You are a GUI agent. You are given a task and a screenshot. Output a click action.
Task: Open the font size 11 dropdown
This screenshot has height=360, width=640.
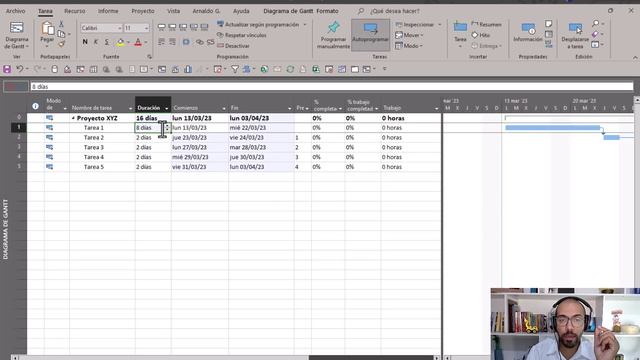(x=146, y=28)
